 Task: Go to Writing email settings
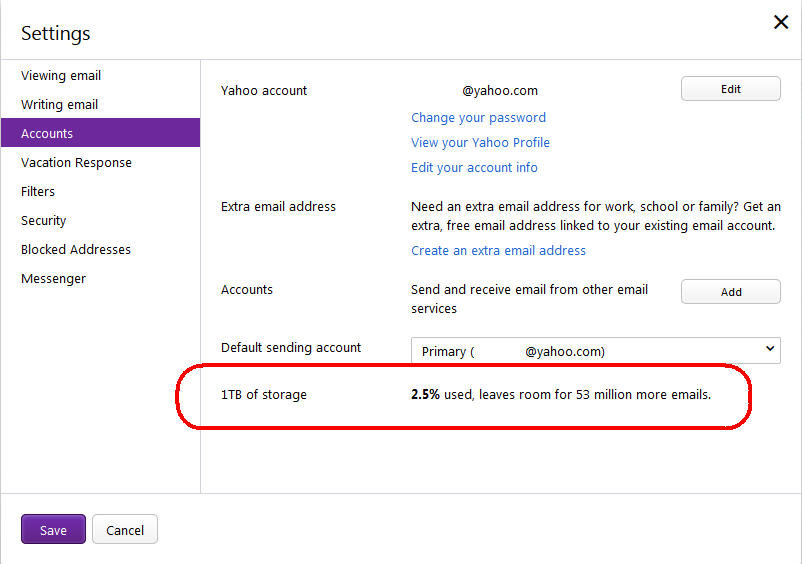(60, 105)
